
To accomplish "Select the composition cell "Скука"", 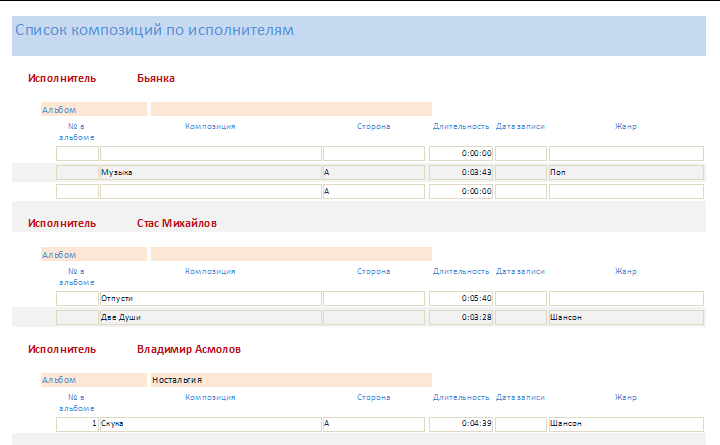I will [x=211, y=424].
